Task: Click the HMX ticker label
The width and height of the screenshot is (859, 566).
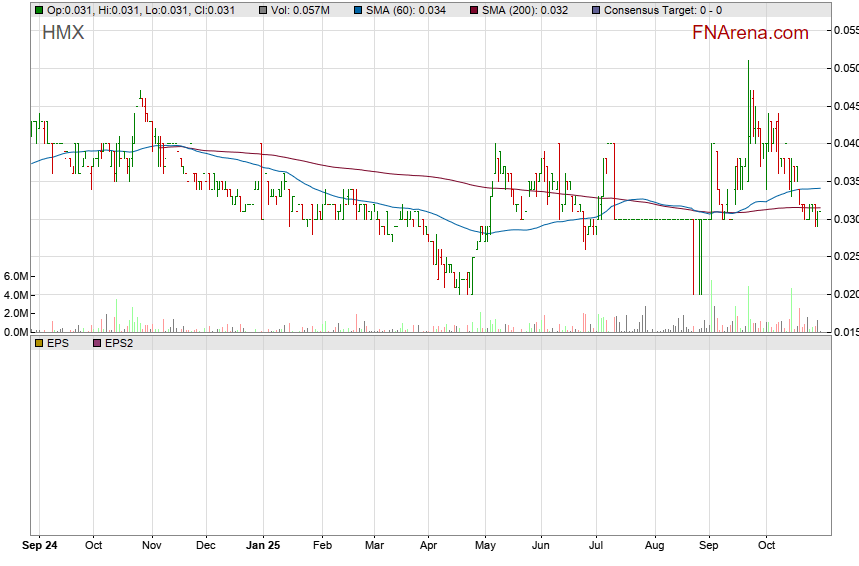Action: (x=63, y=33)
